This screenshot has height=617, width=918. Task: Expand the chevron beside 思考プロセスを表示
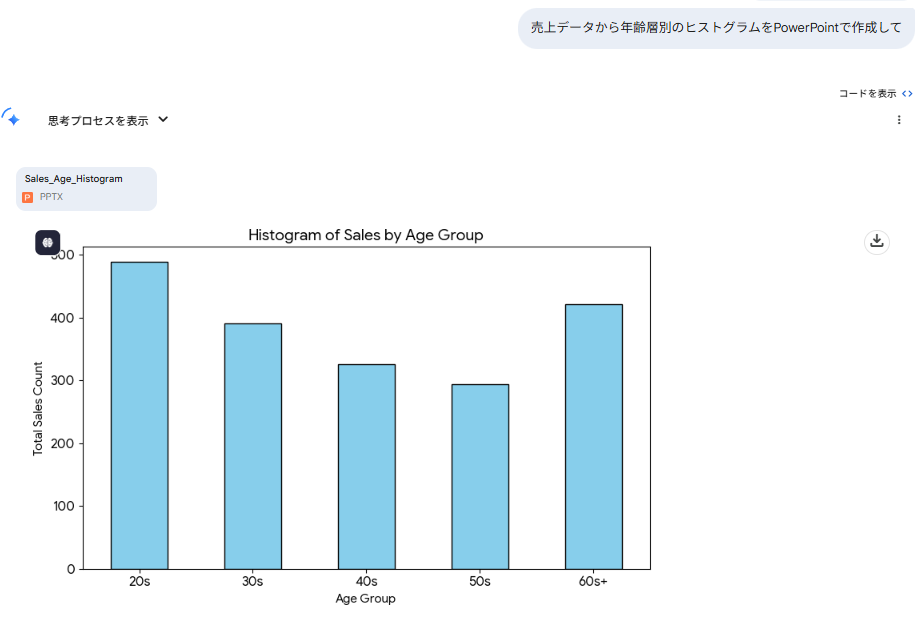[x=163, y=120]
